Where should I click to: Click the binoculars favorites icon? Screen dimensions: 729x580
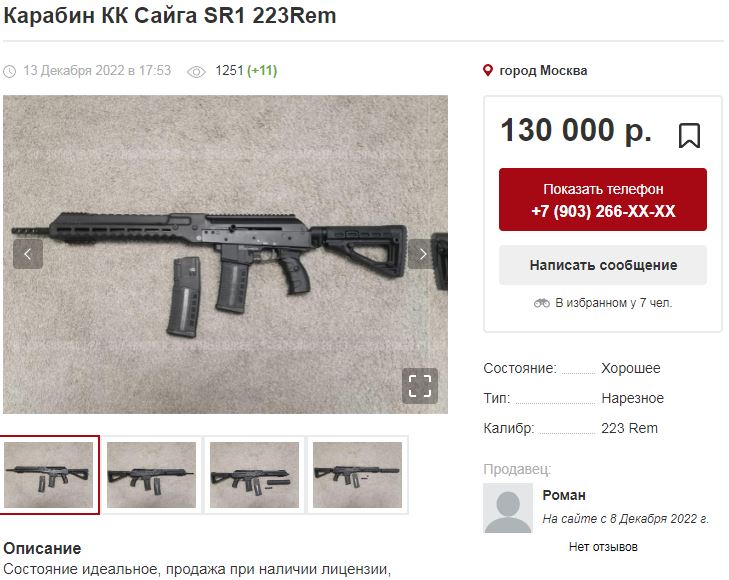542,303
